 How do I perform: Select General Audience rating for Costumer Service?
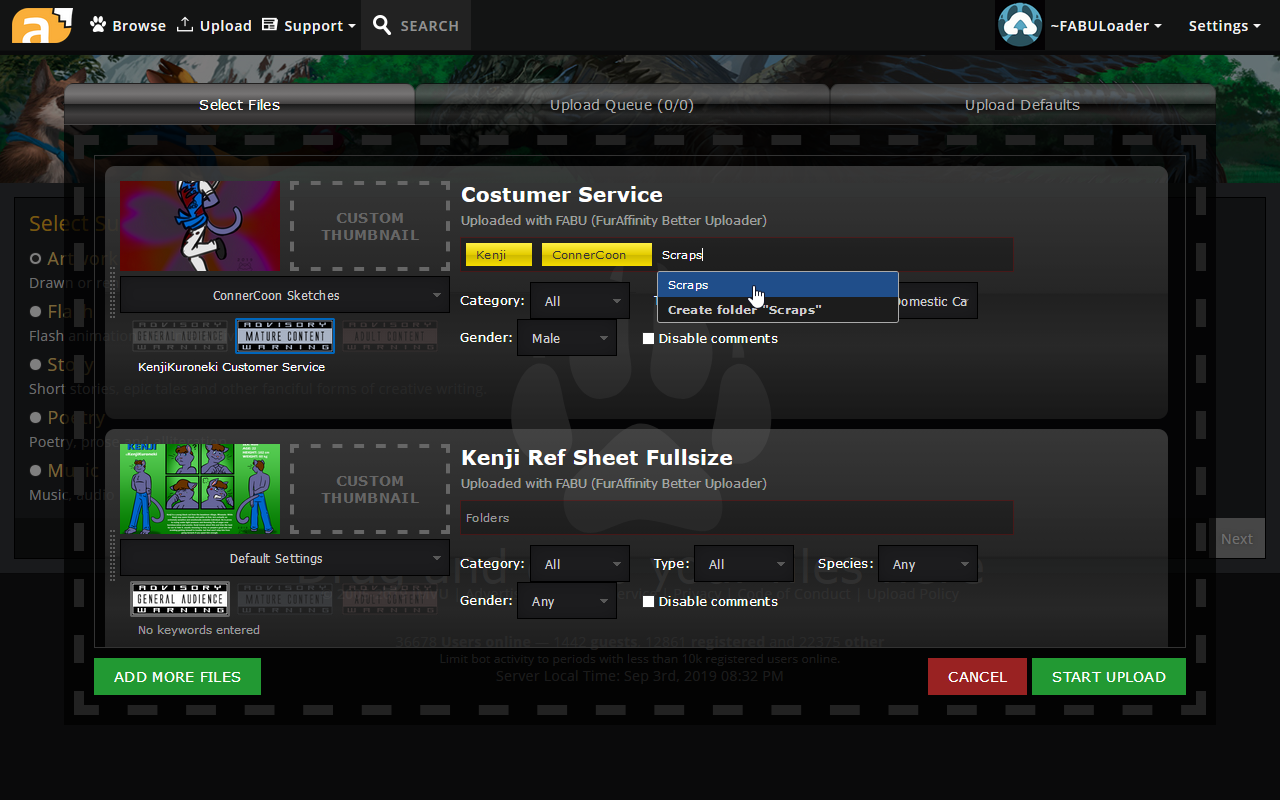click(x=180, y=336)
